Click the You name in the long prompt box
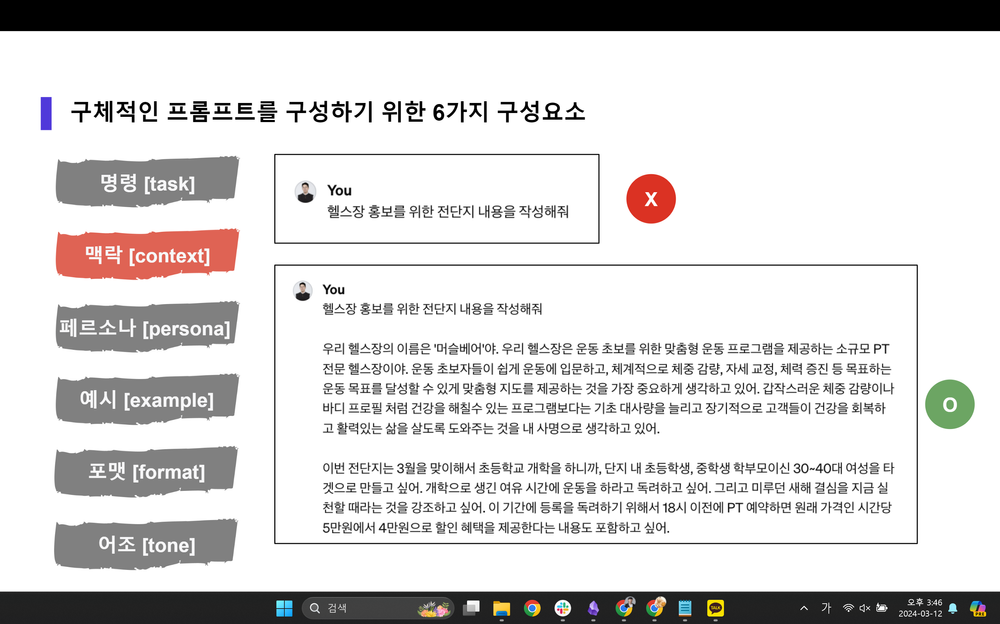The width and height of the screenshot is (1000, 624). (x=334, y=289)
